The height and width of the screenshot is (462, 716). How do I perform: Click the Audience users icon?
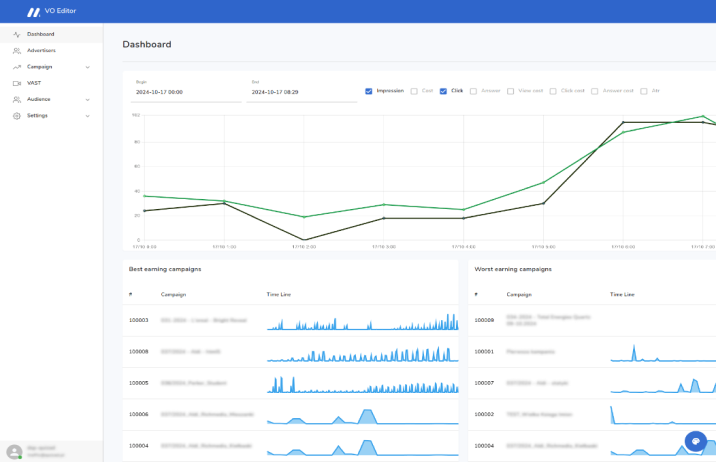[17, 99]
